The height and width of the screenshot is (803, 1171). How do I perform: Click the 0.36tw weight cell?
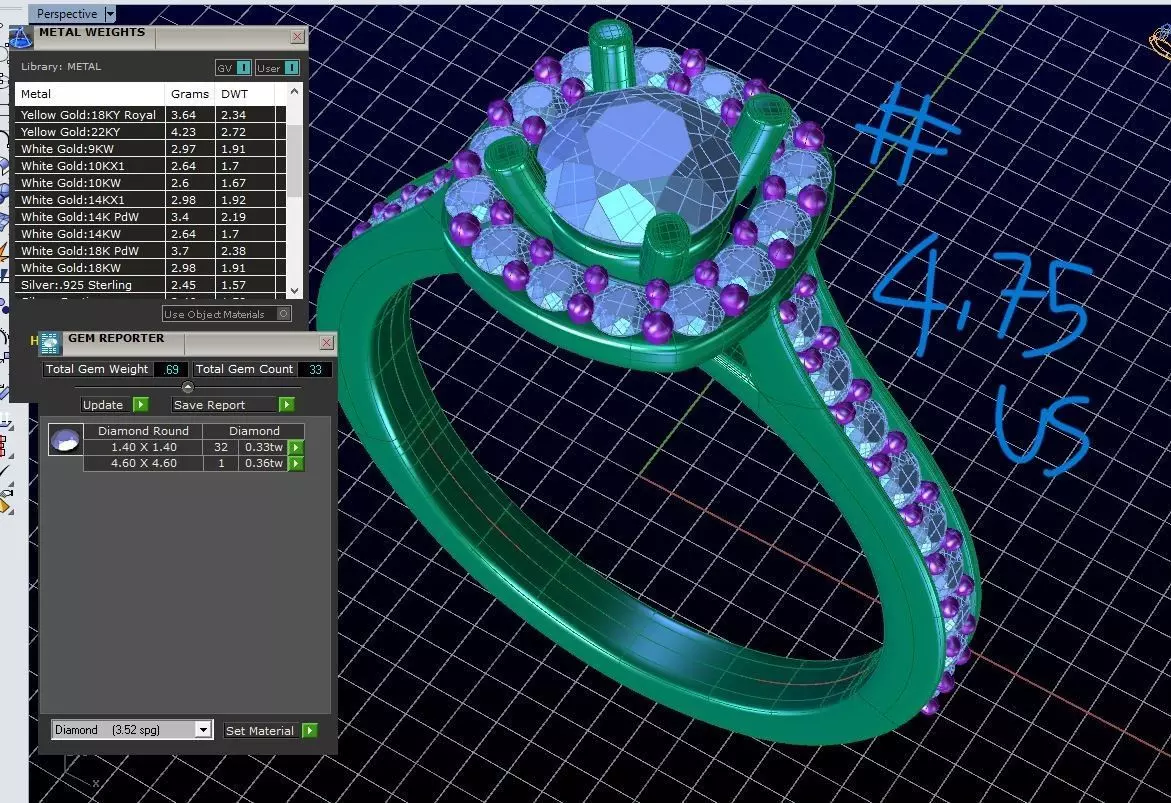(264, 464)
